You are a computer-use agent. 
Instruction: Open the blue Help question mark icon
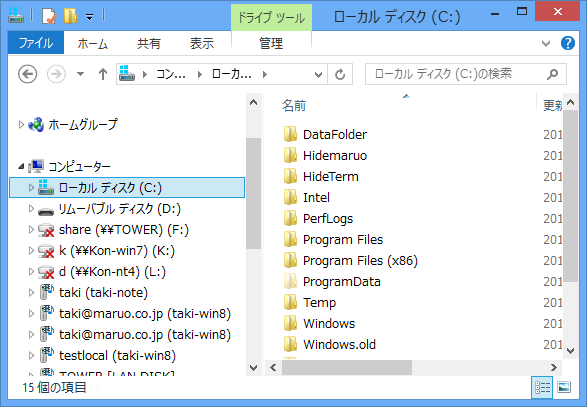[x=568, y=43]
